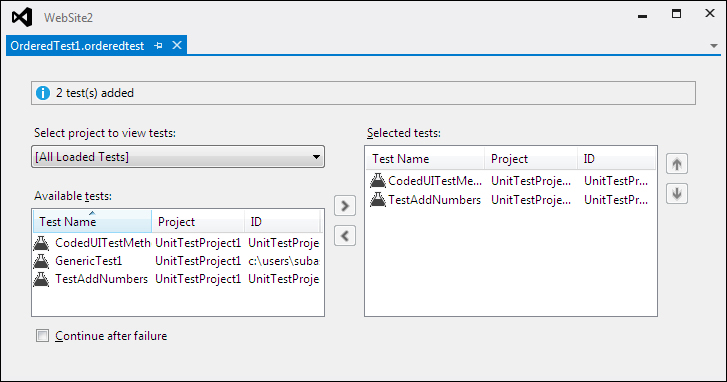
Task: Close the OrderedTest1.orderedtest tab
Action: [x=177, y=45]
